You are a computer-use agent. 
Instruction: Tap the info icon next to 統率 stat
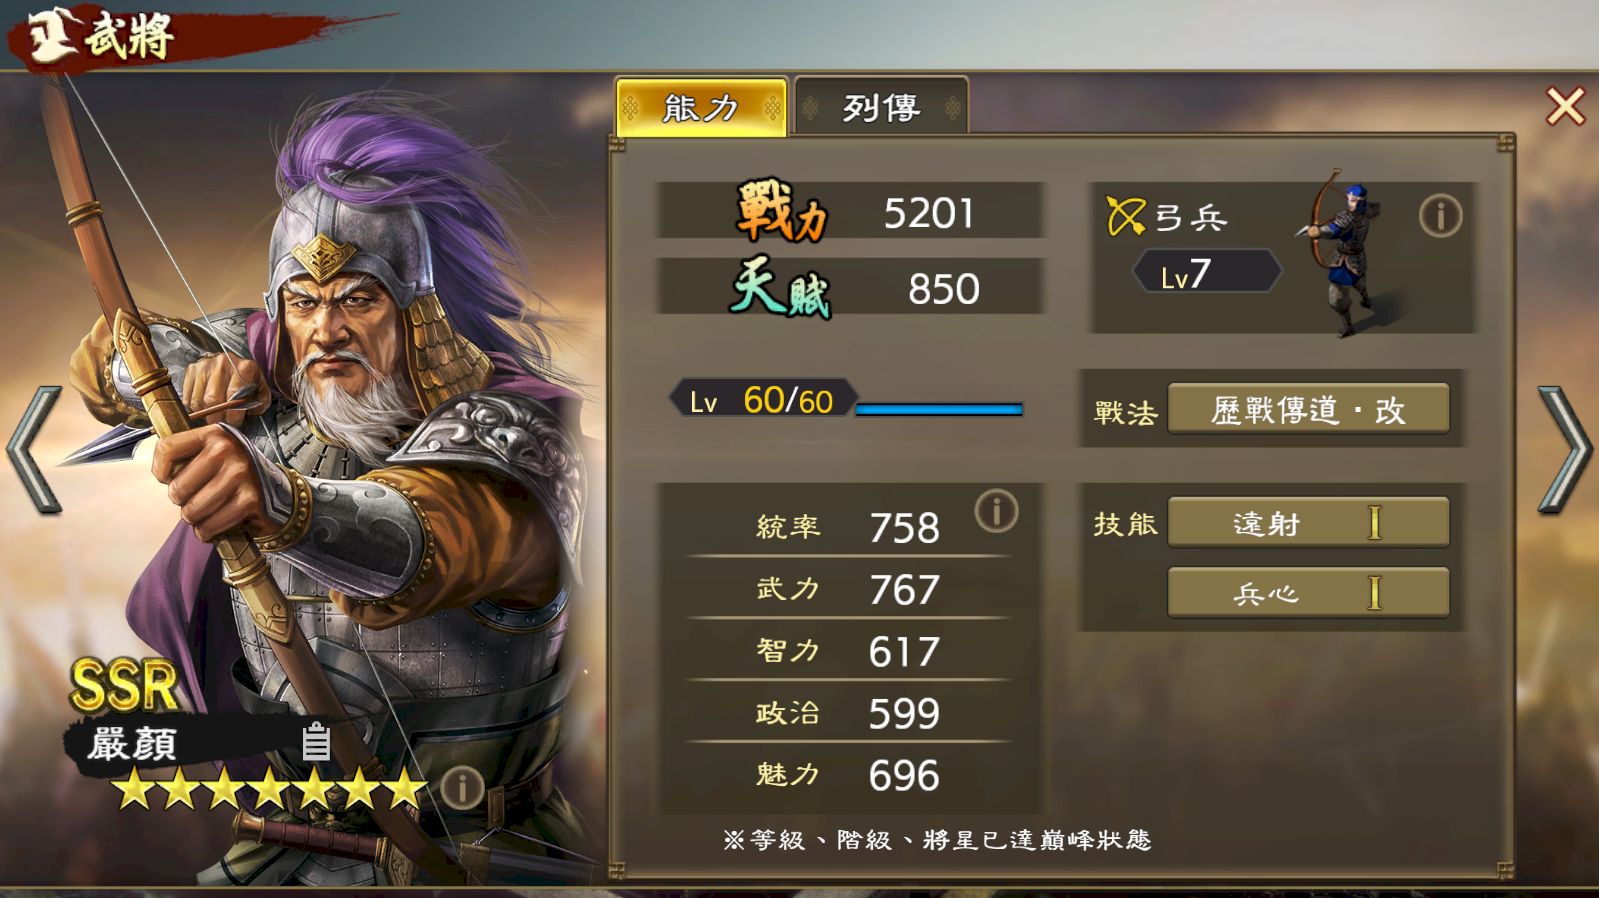point(996,511)
